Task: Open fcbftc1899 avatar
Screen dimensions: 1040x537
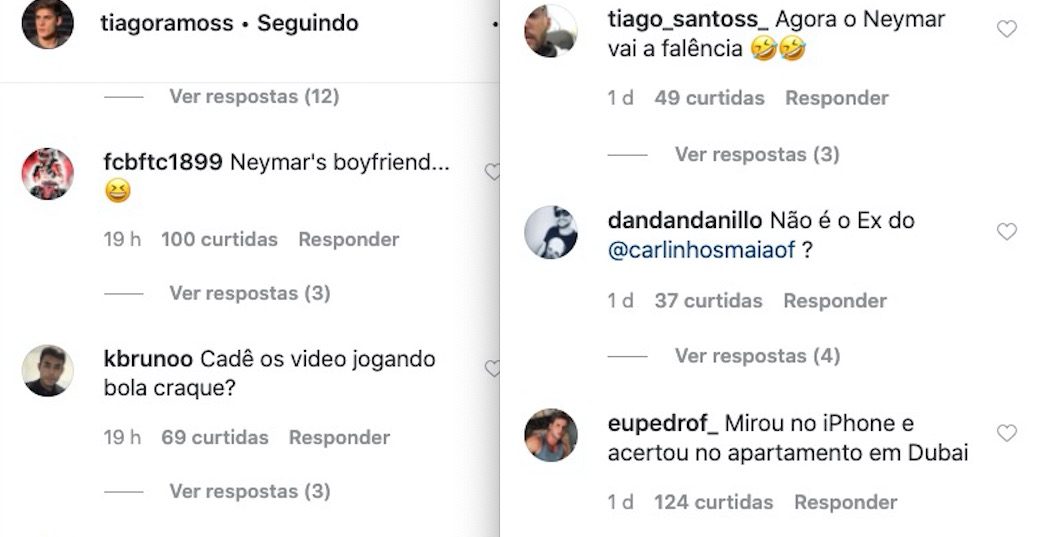Action: pyautogui.click(x=48, y=174)
